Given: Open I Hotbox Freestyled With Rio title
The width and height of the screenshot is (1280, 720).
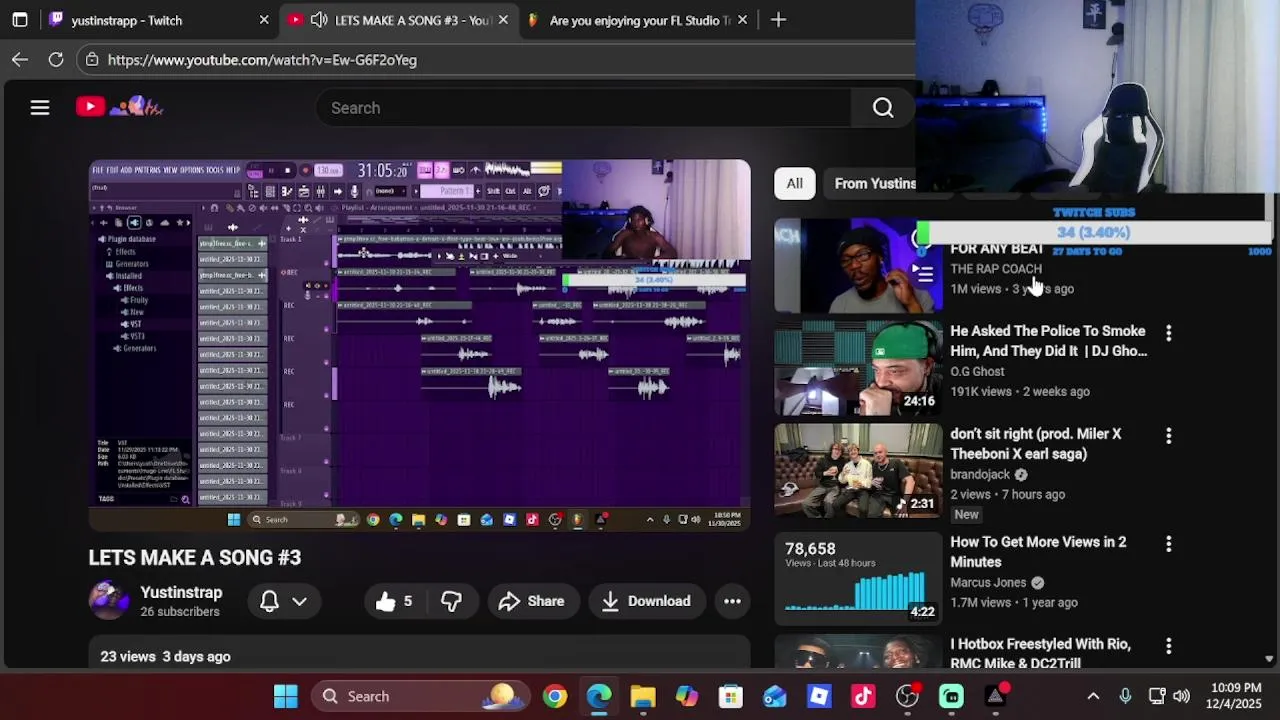Looking at the screenshot, I should pyautogui.click(x=1041, y=654).
